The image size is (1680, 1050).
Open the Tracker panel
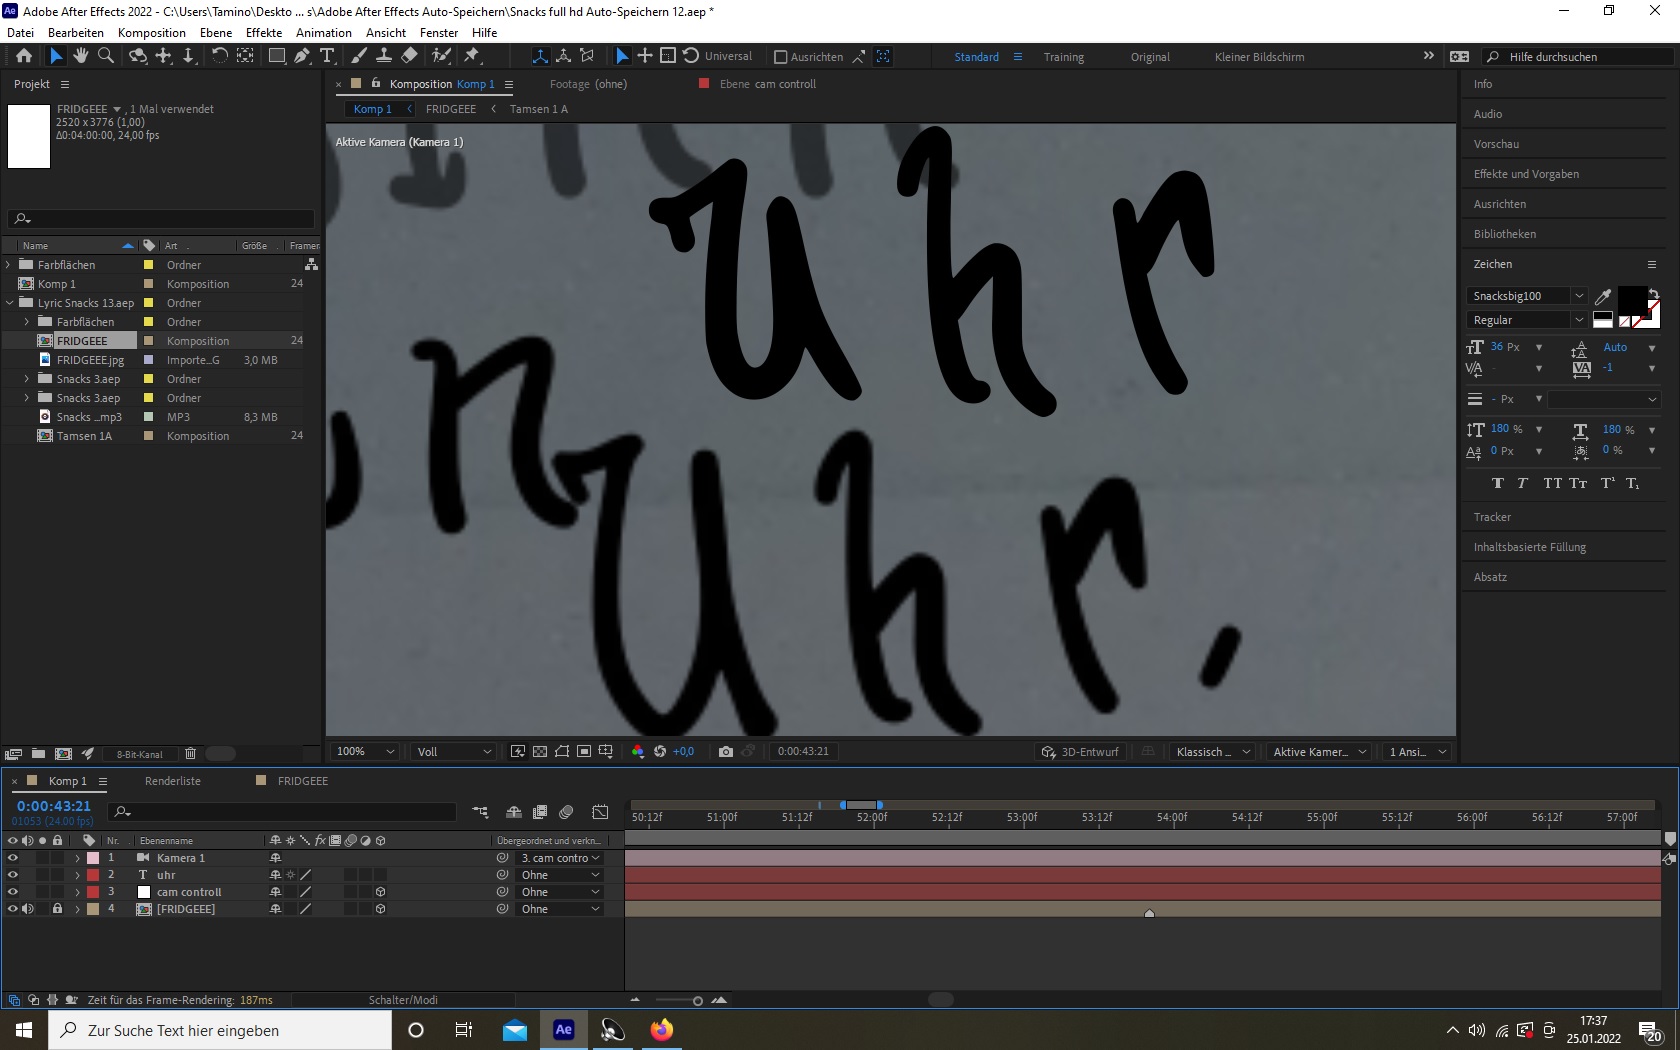coord(1492,517)
